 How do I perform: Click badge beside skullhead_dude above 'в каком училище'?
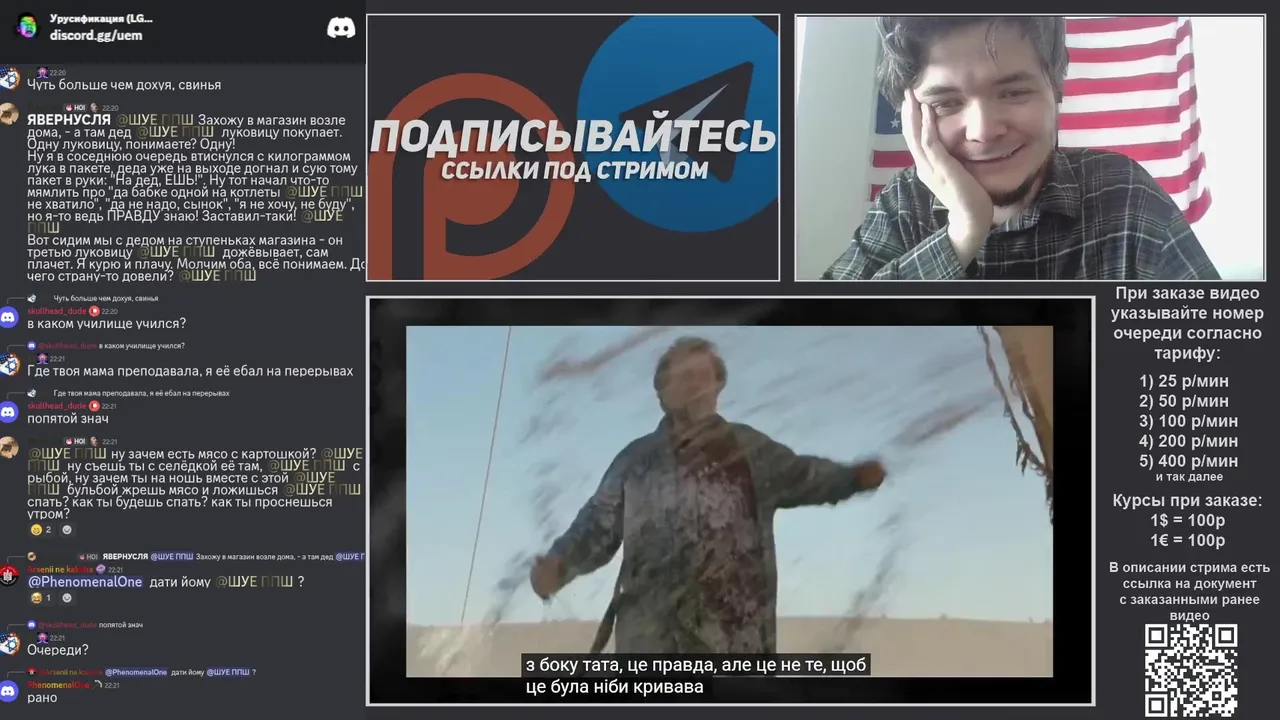(x=95, y=311)
